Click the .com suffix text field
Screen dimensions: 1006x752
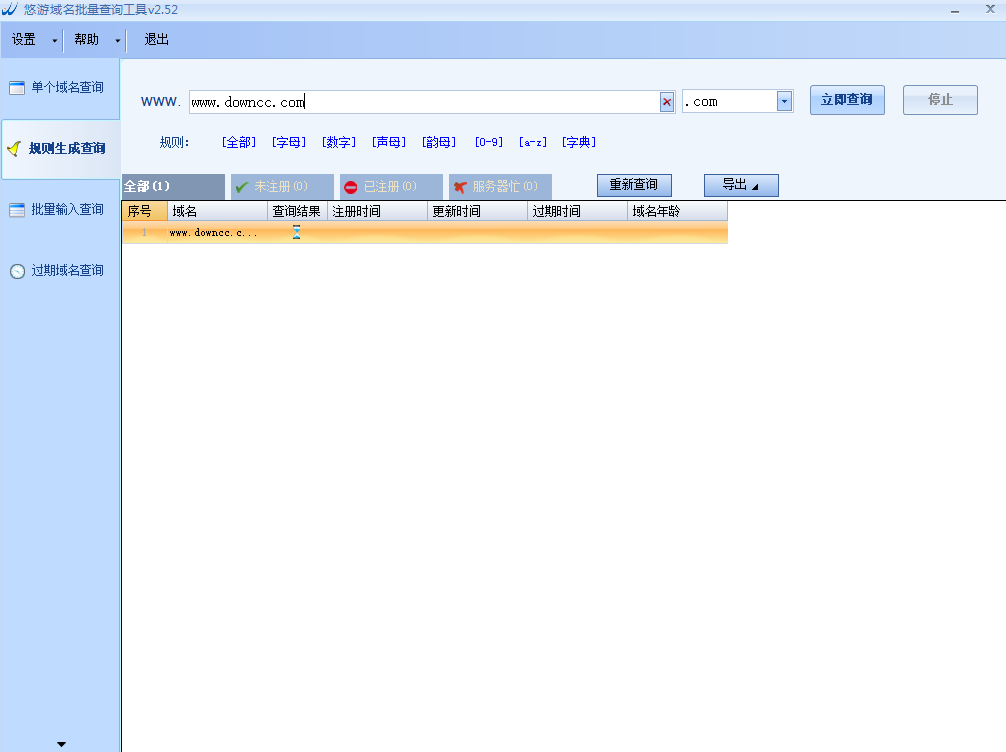[x=729, y=101]
